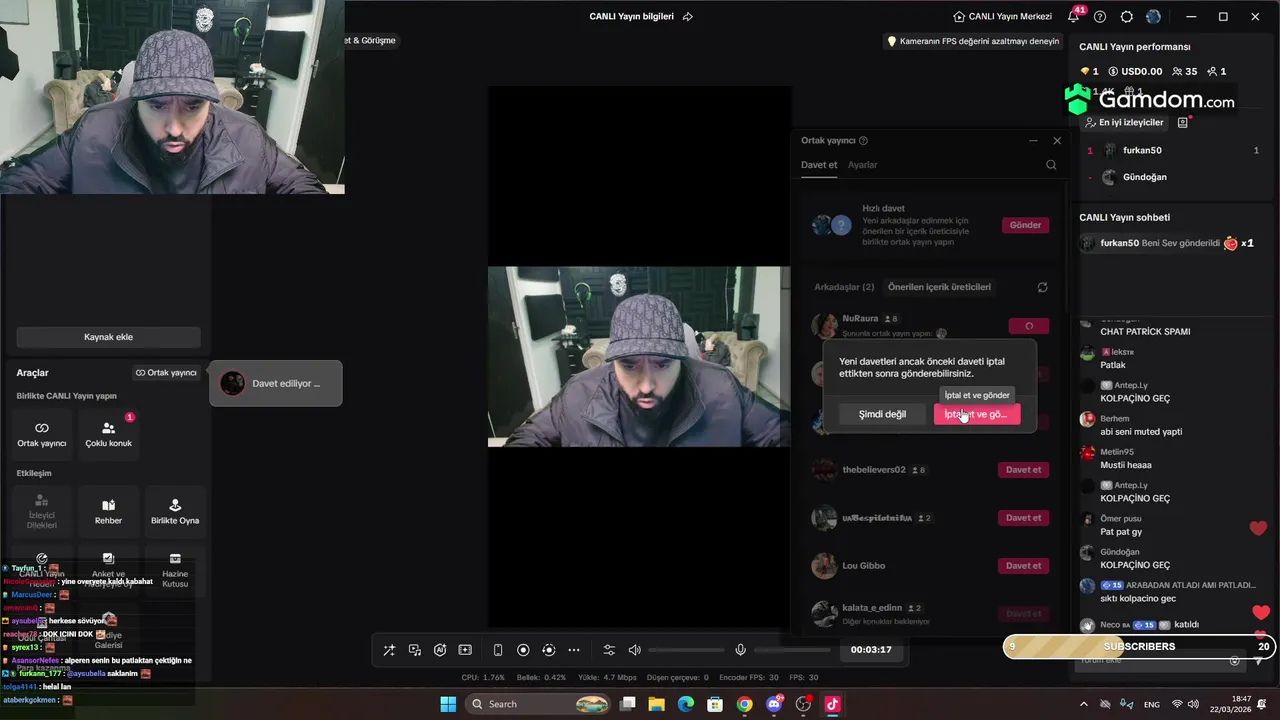
Task: Open Discord from the taskbar
Action: (774, 704)
